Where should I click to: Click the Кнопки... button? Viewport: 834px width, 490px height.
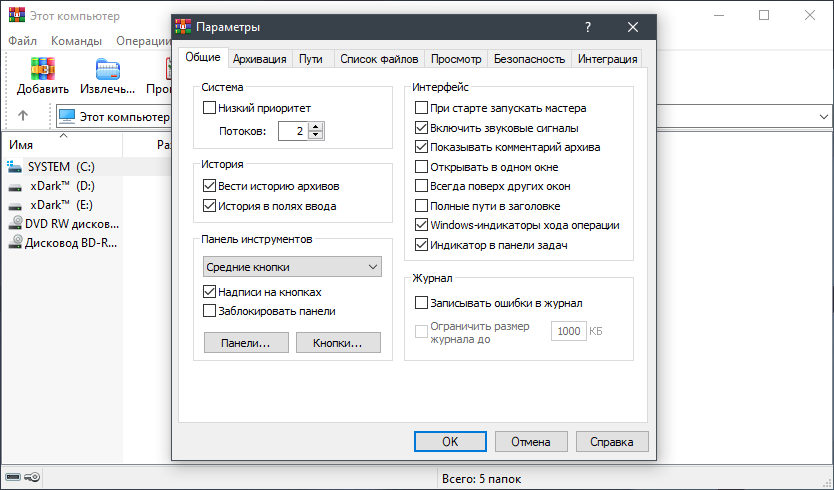point(338,343)
